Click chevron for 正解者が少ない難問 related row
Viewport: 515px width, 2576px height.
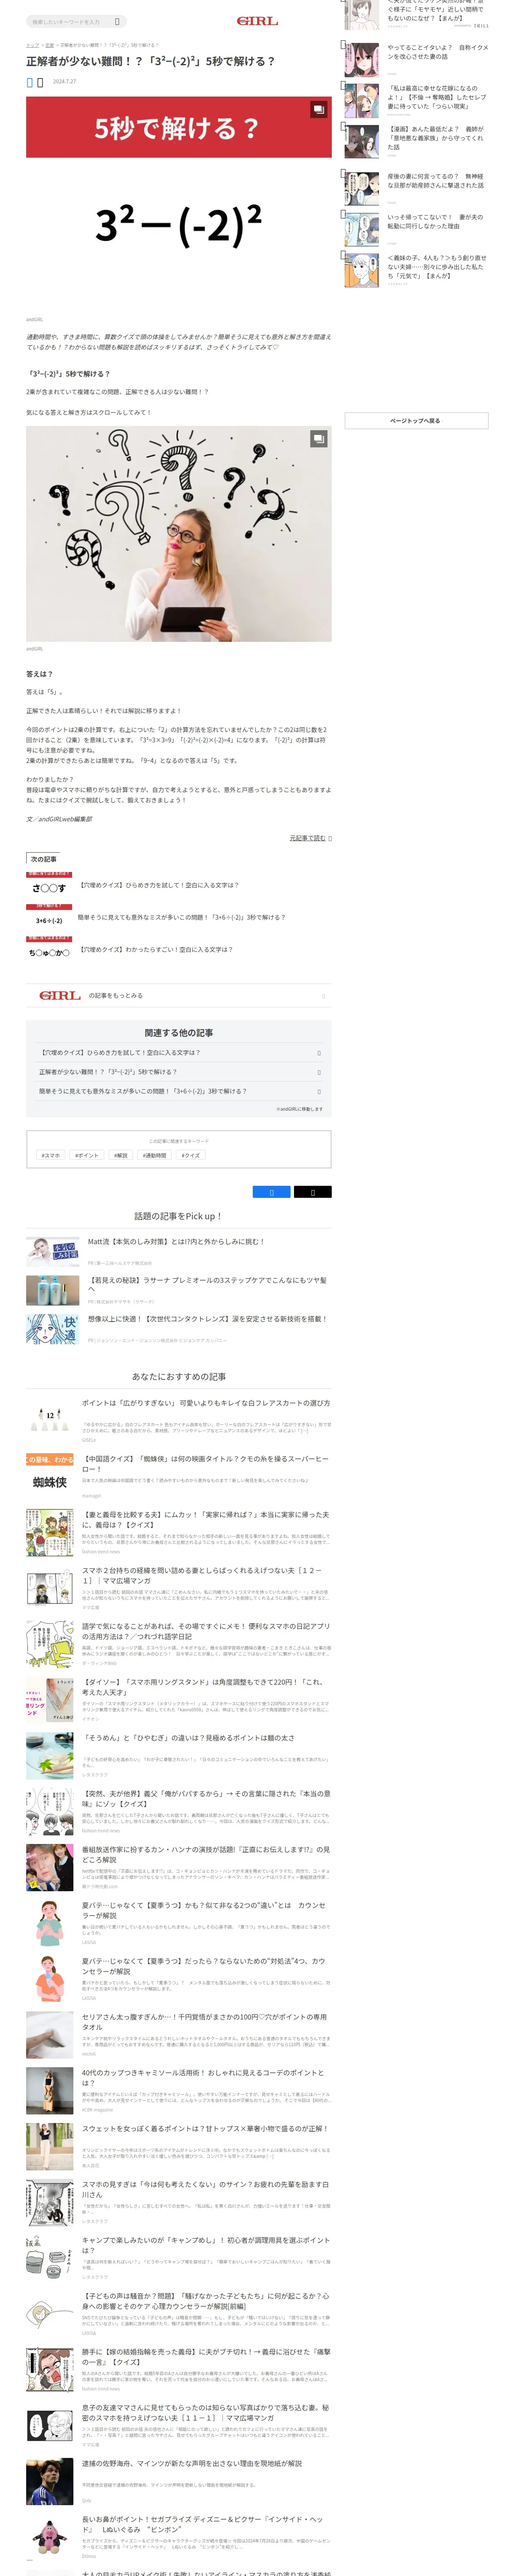pyautogui.click(x=319, y=1072)
